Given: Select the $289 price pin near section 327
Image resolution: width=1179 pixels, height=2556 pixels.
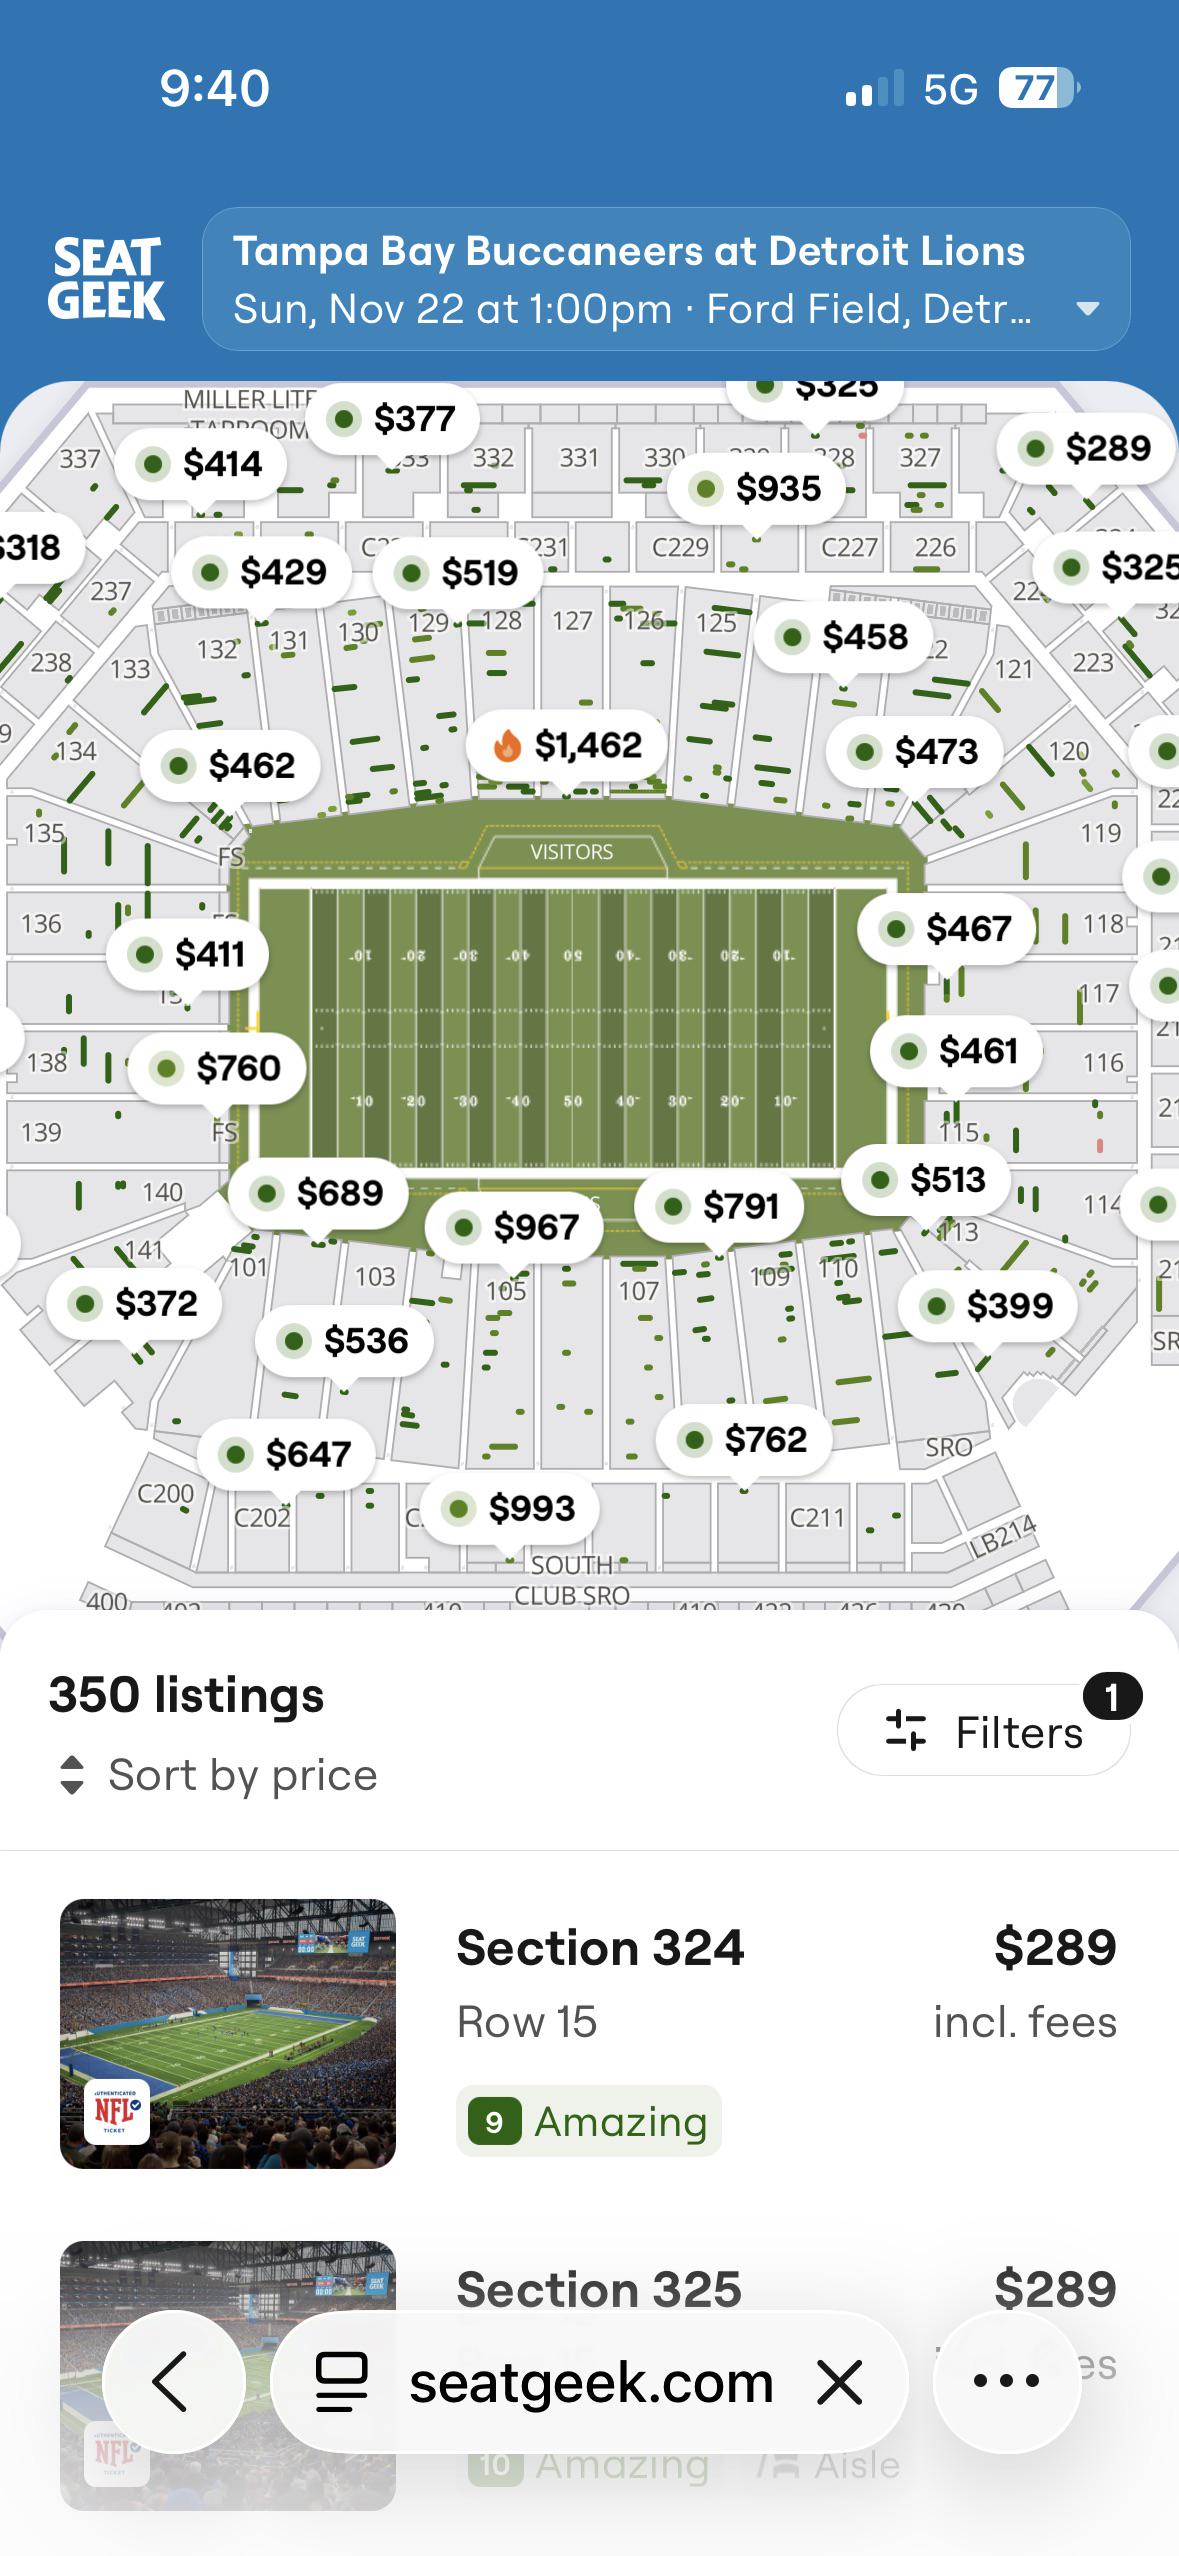Looking at the screenshot, I should (x=1085, y=448).
